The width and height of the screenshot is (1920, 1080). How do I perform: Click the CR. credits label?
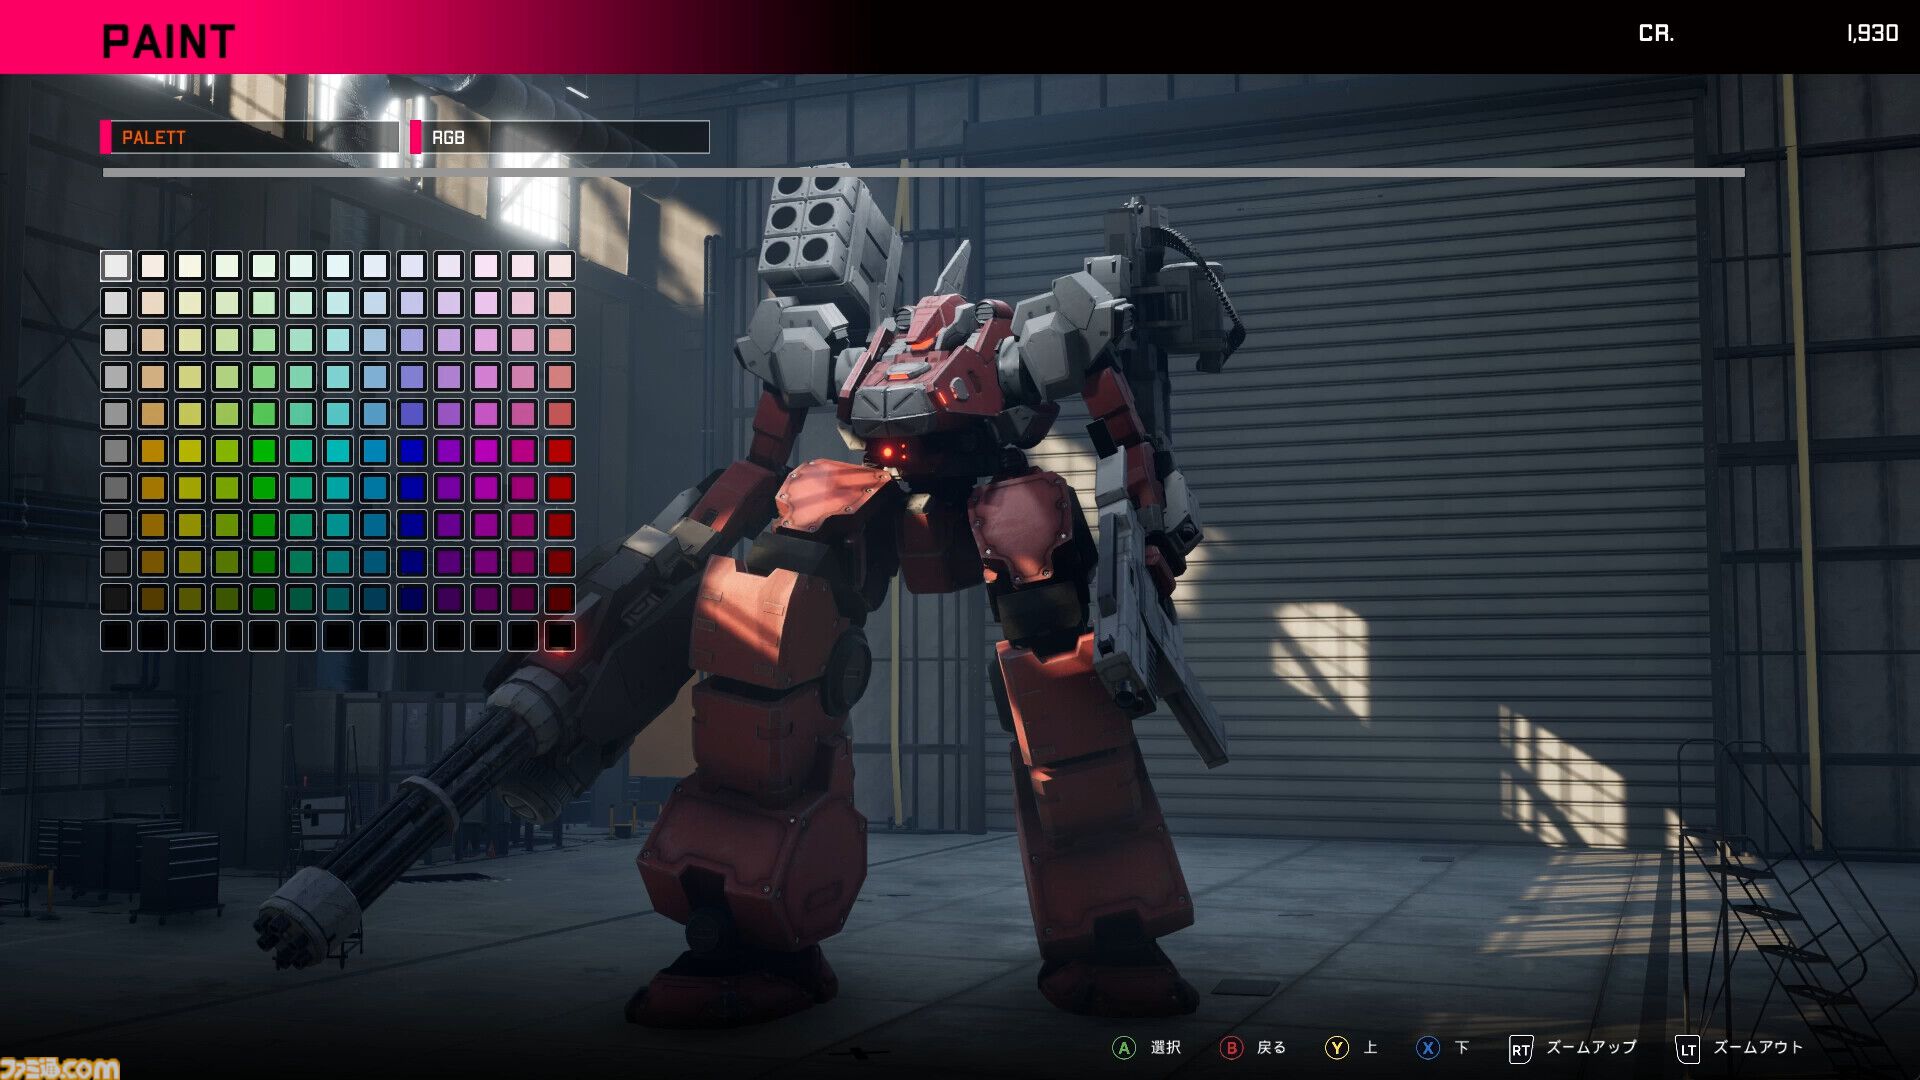[x=1656, y=33]
